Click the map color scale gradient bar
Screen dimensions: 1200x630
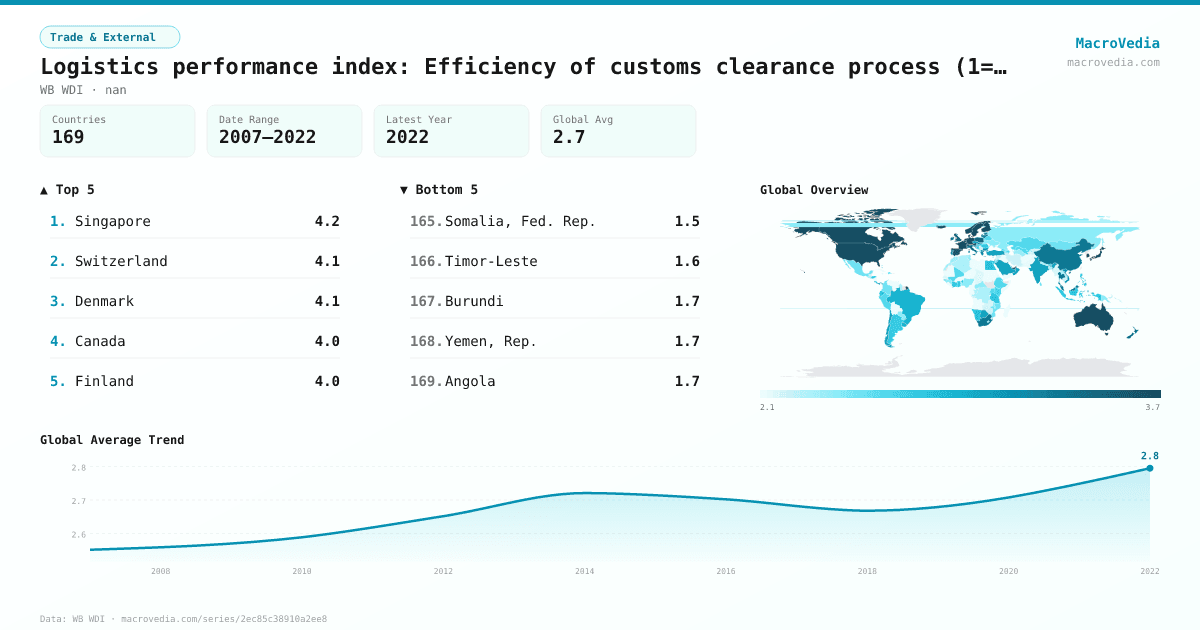pyautogui.click(x=958, y=393)
